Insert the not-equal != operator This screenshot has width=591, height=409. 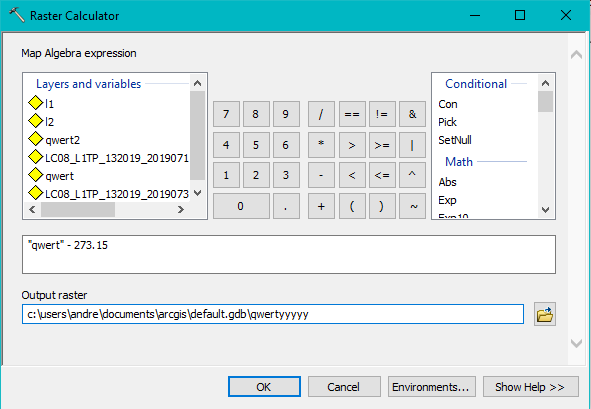(382, 114)
